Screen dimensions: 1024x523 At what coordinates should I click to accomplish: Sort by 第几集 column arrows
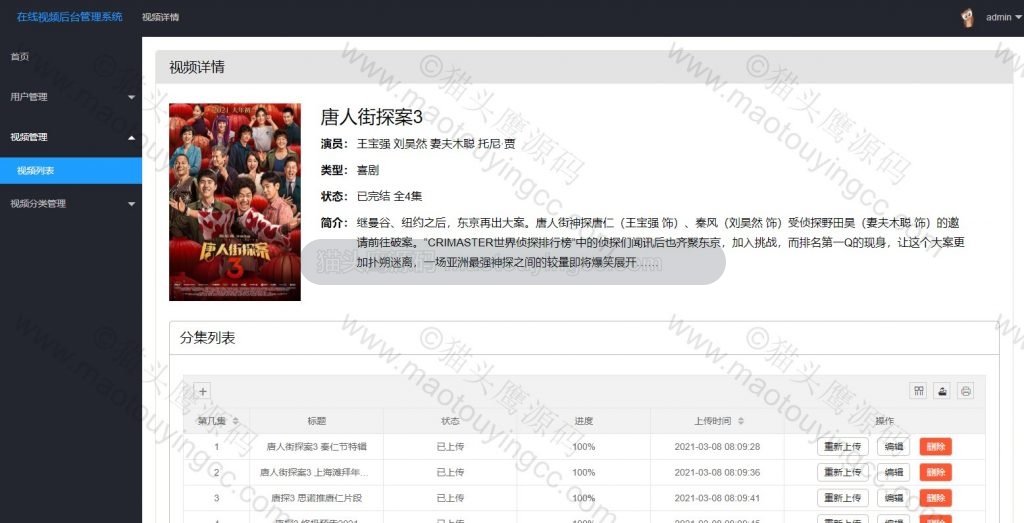(x=236, y=421)
